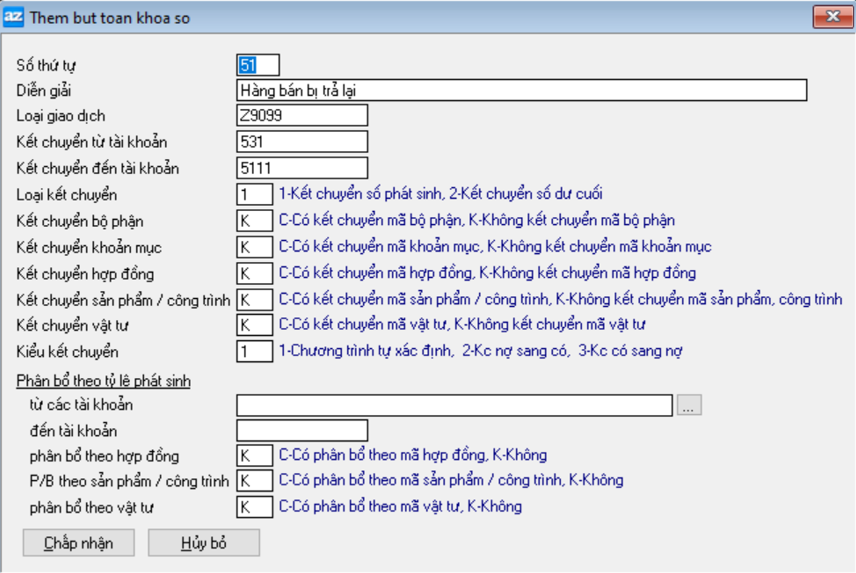Focus the 'phân bổ theo hợp đồng' field
Screen dimensions: 856x573
255,456
